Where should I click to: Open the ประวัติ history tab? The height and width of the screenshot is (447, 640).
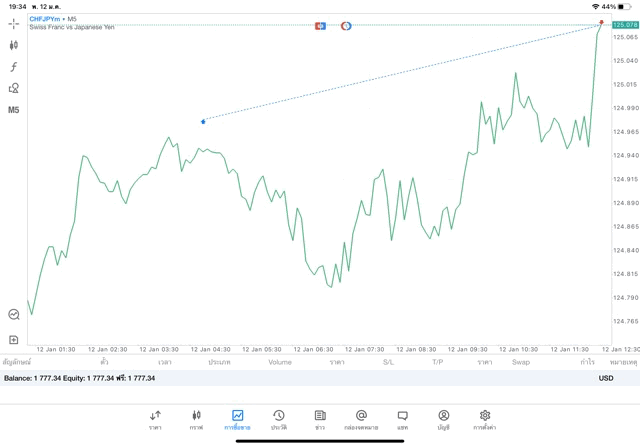(x=279, y=419)
